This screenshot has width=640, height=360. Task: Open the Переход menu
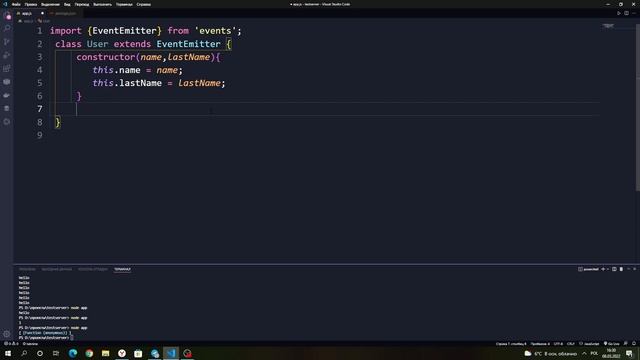82,4
